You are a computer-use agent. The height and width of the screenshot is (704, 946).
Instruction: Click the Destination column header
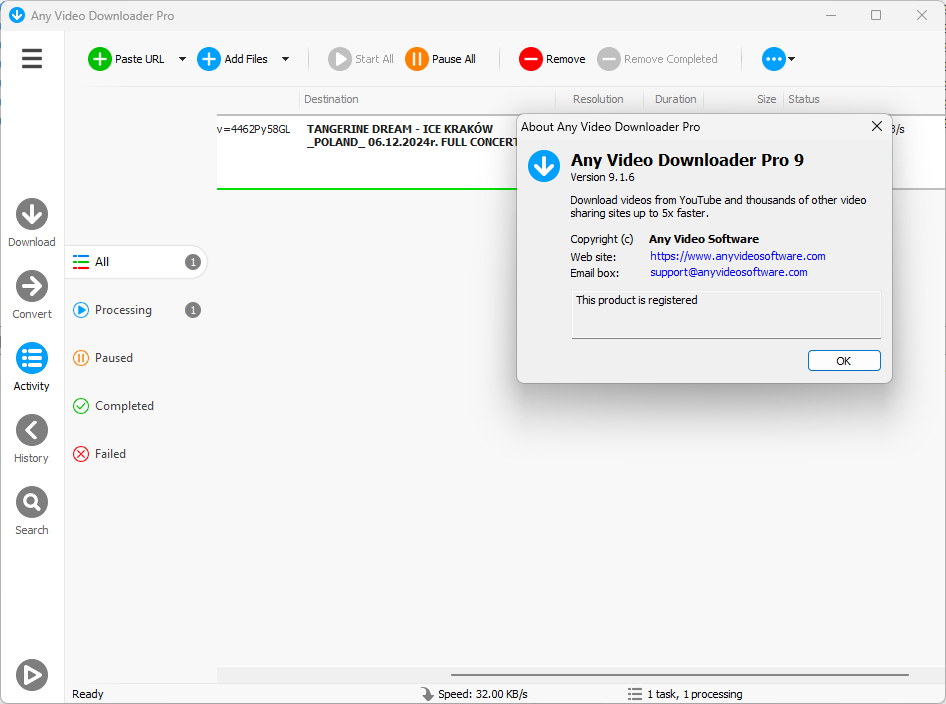[x=331, y=99]
